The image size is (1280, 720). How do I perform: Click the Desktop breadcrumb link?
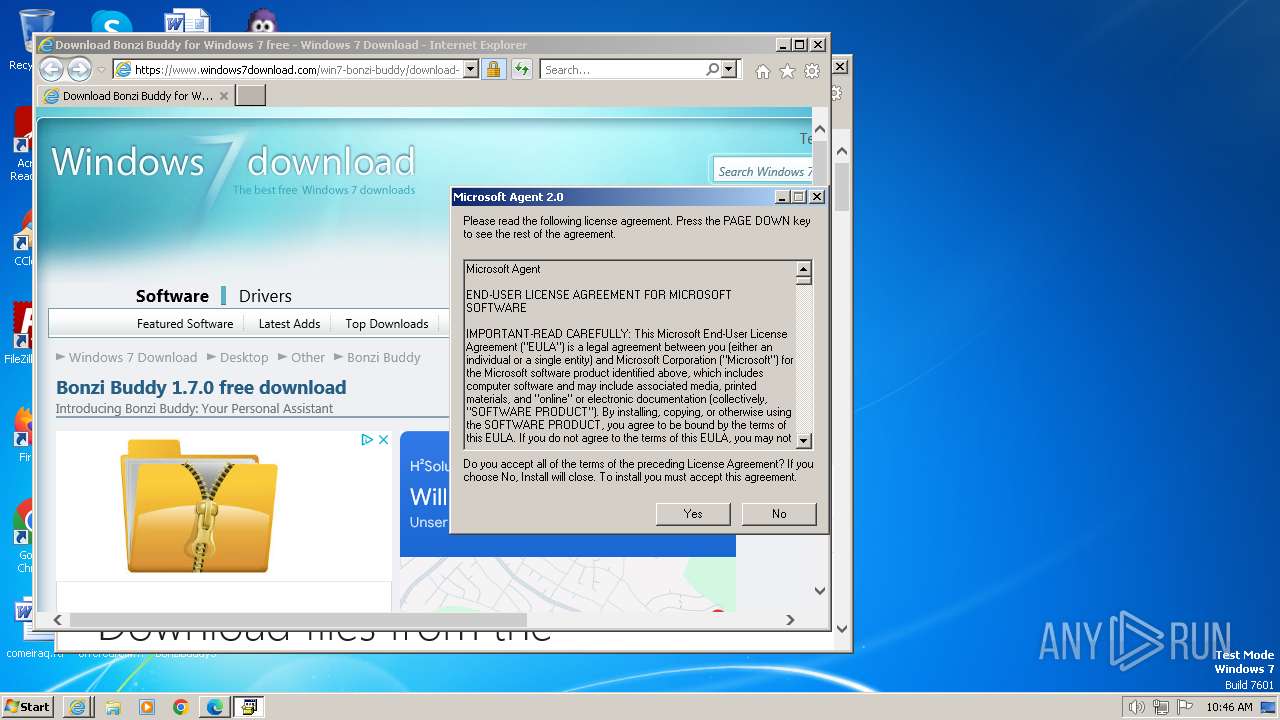coord(244,357)
